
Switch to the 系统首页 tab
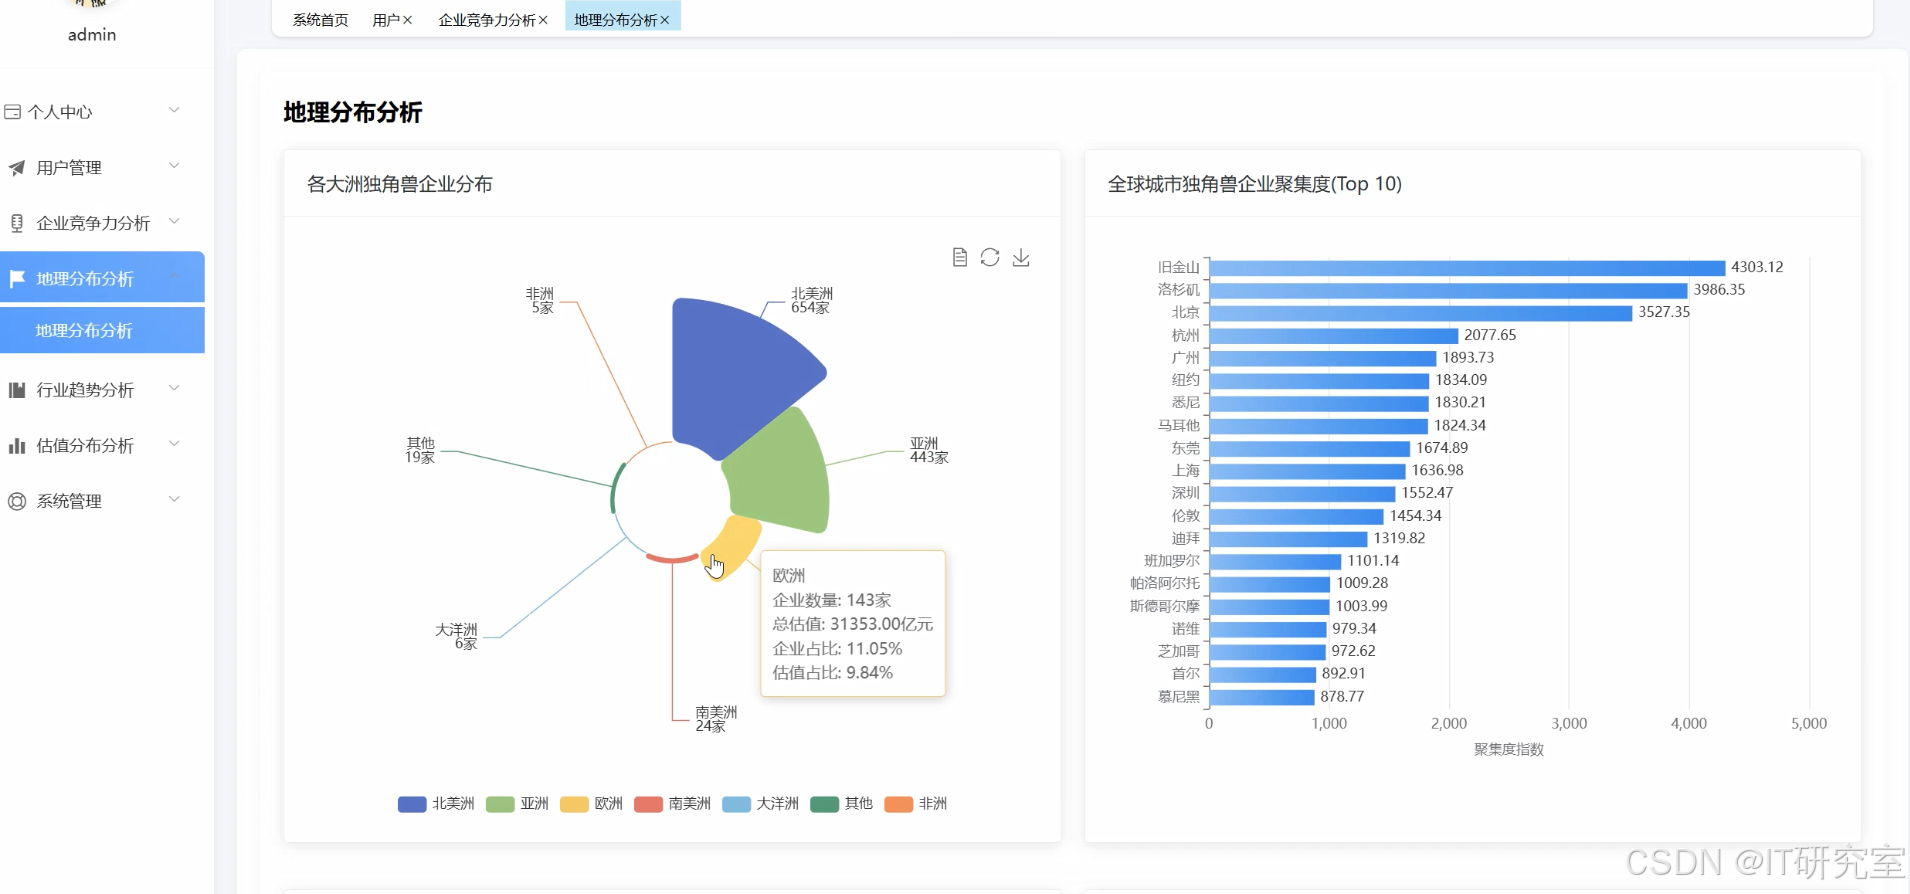(320, 20)
